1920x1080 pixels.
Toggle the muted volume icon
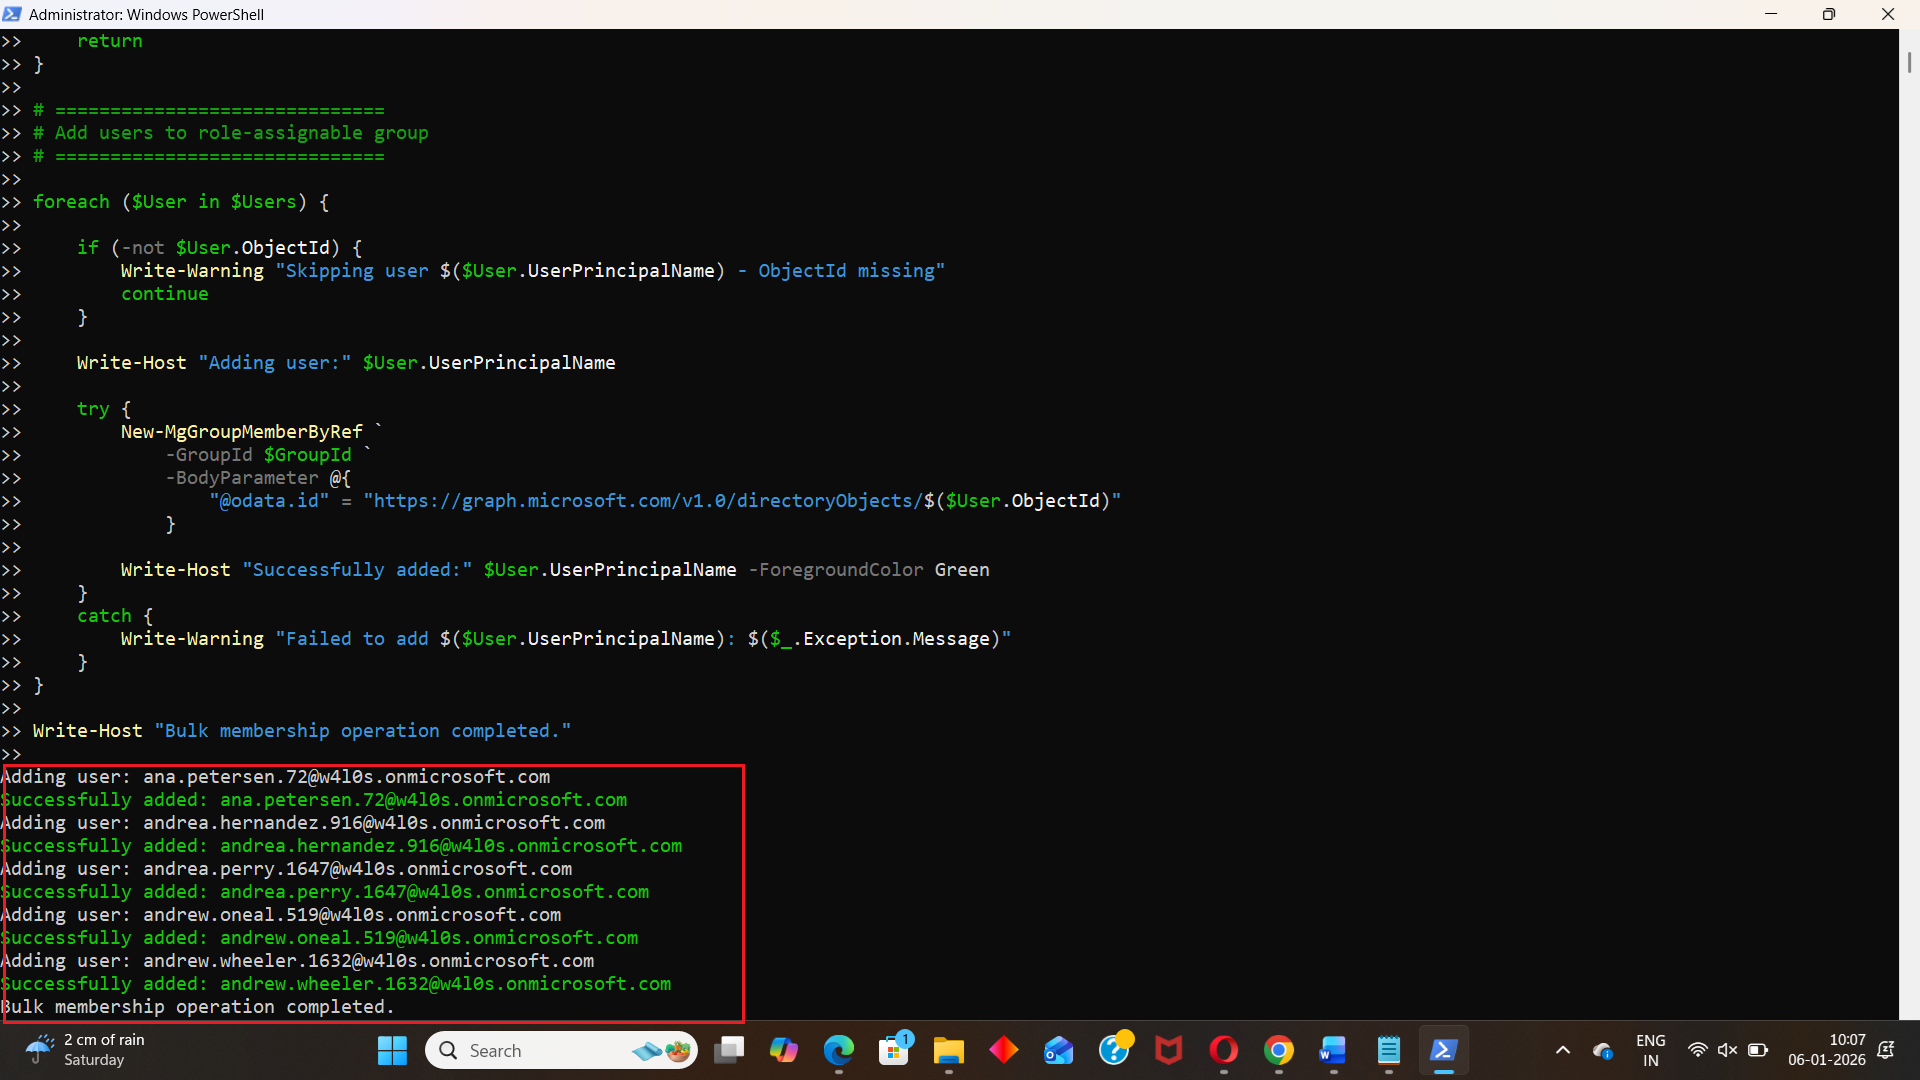coord(1727,1050)
